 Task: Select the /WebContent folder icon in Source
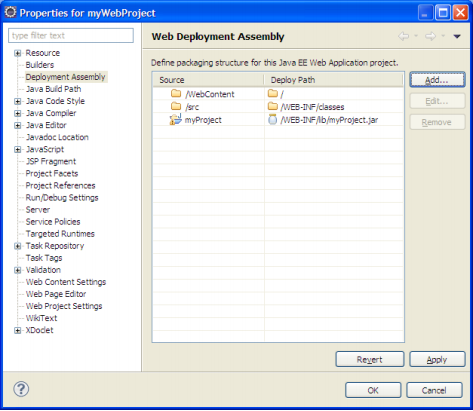(176, 93)
